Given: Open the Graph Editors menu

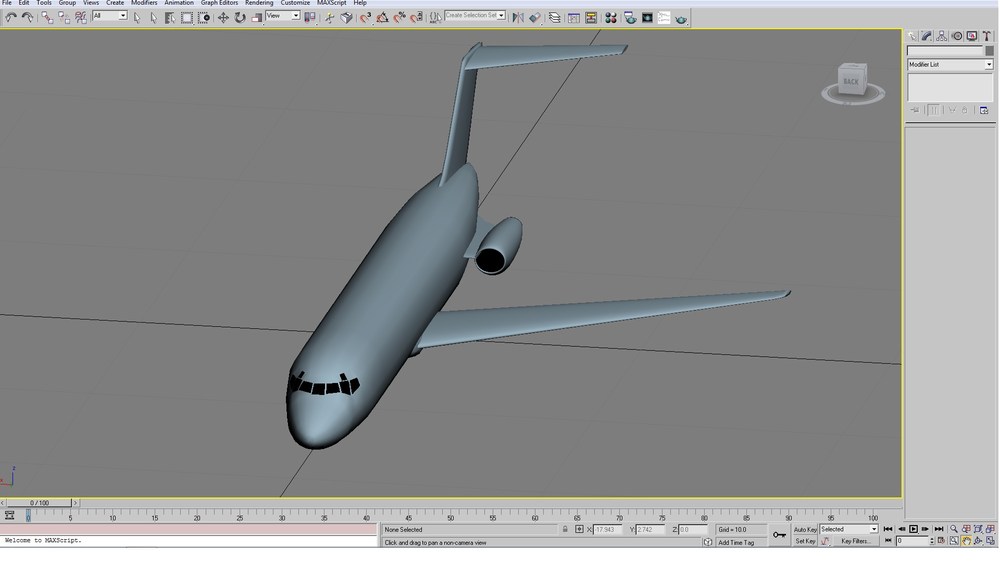Looking at the screenshot, I should click(219, 3).
